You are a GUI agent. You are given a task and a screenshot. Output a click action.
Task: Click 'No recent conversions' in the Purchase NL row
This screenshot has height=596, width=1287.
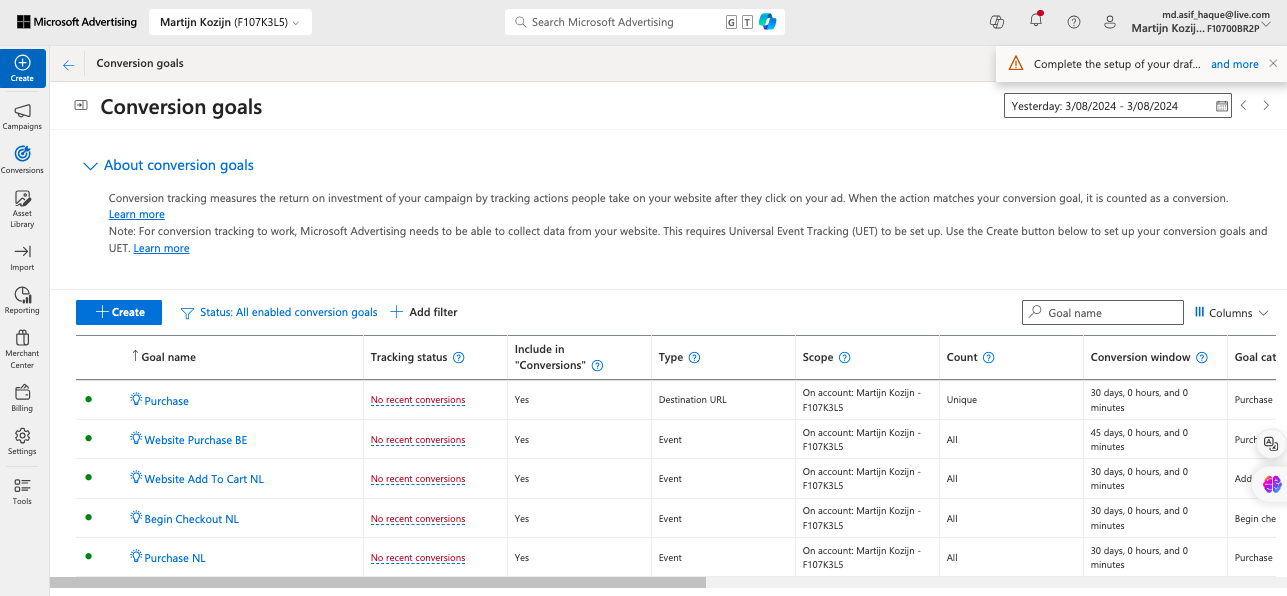tap(418, 558)
